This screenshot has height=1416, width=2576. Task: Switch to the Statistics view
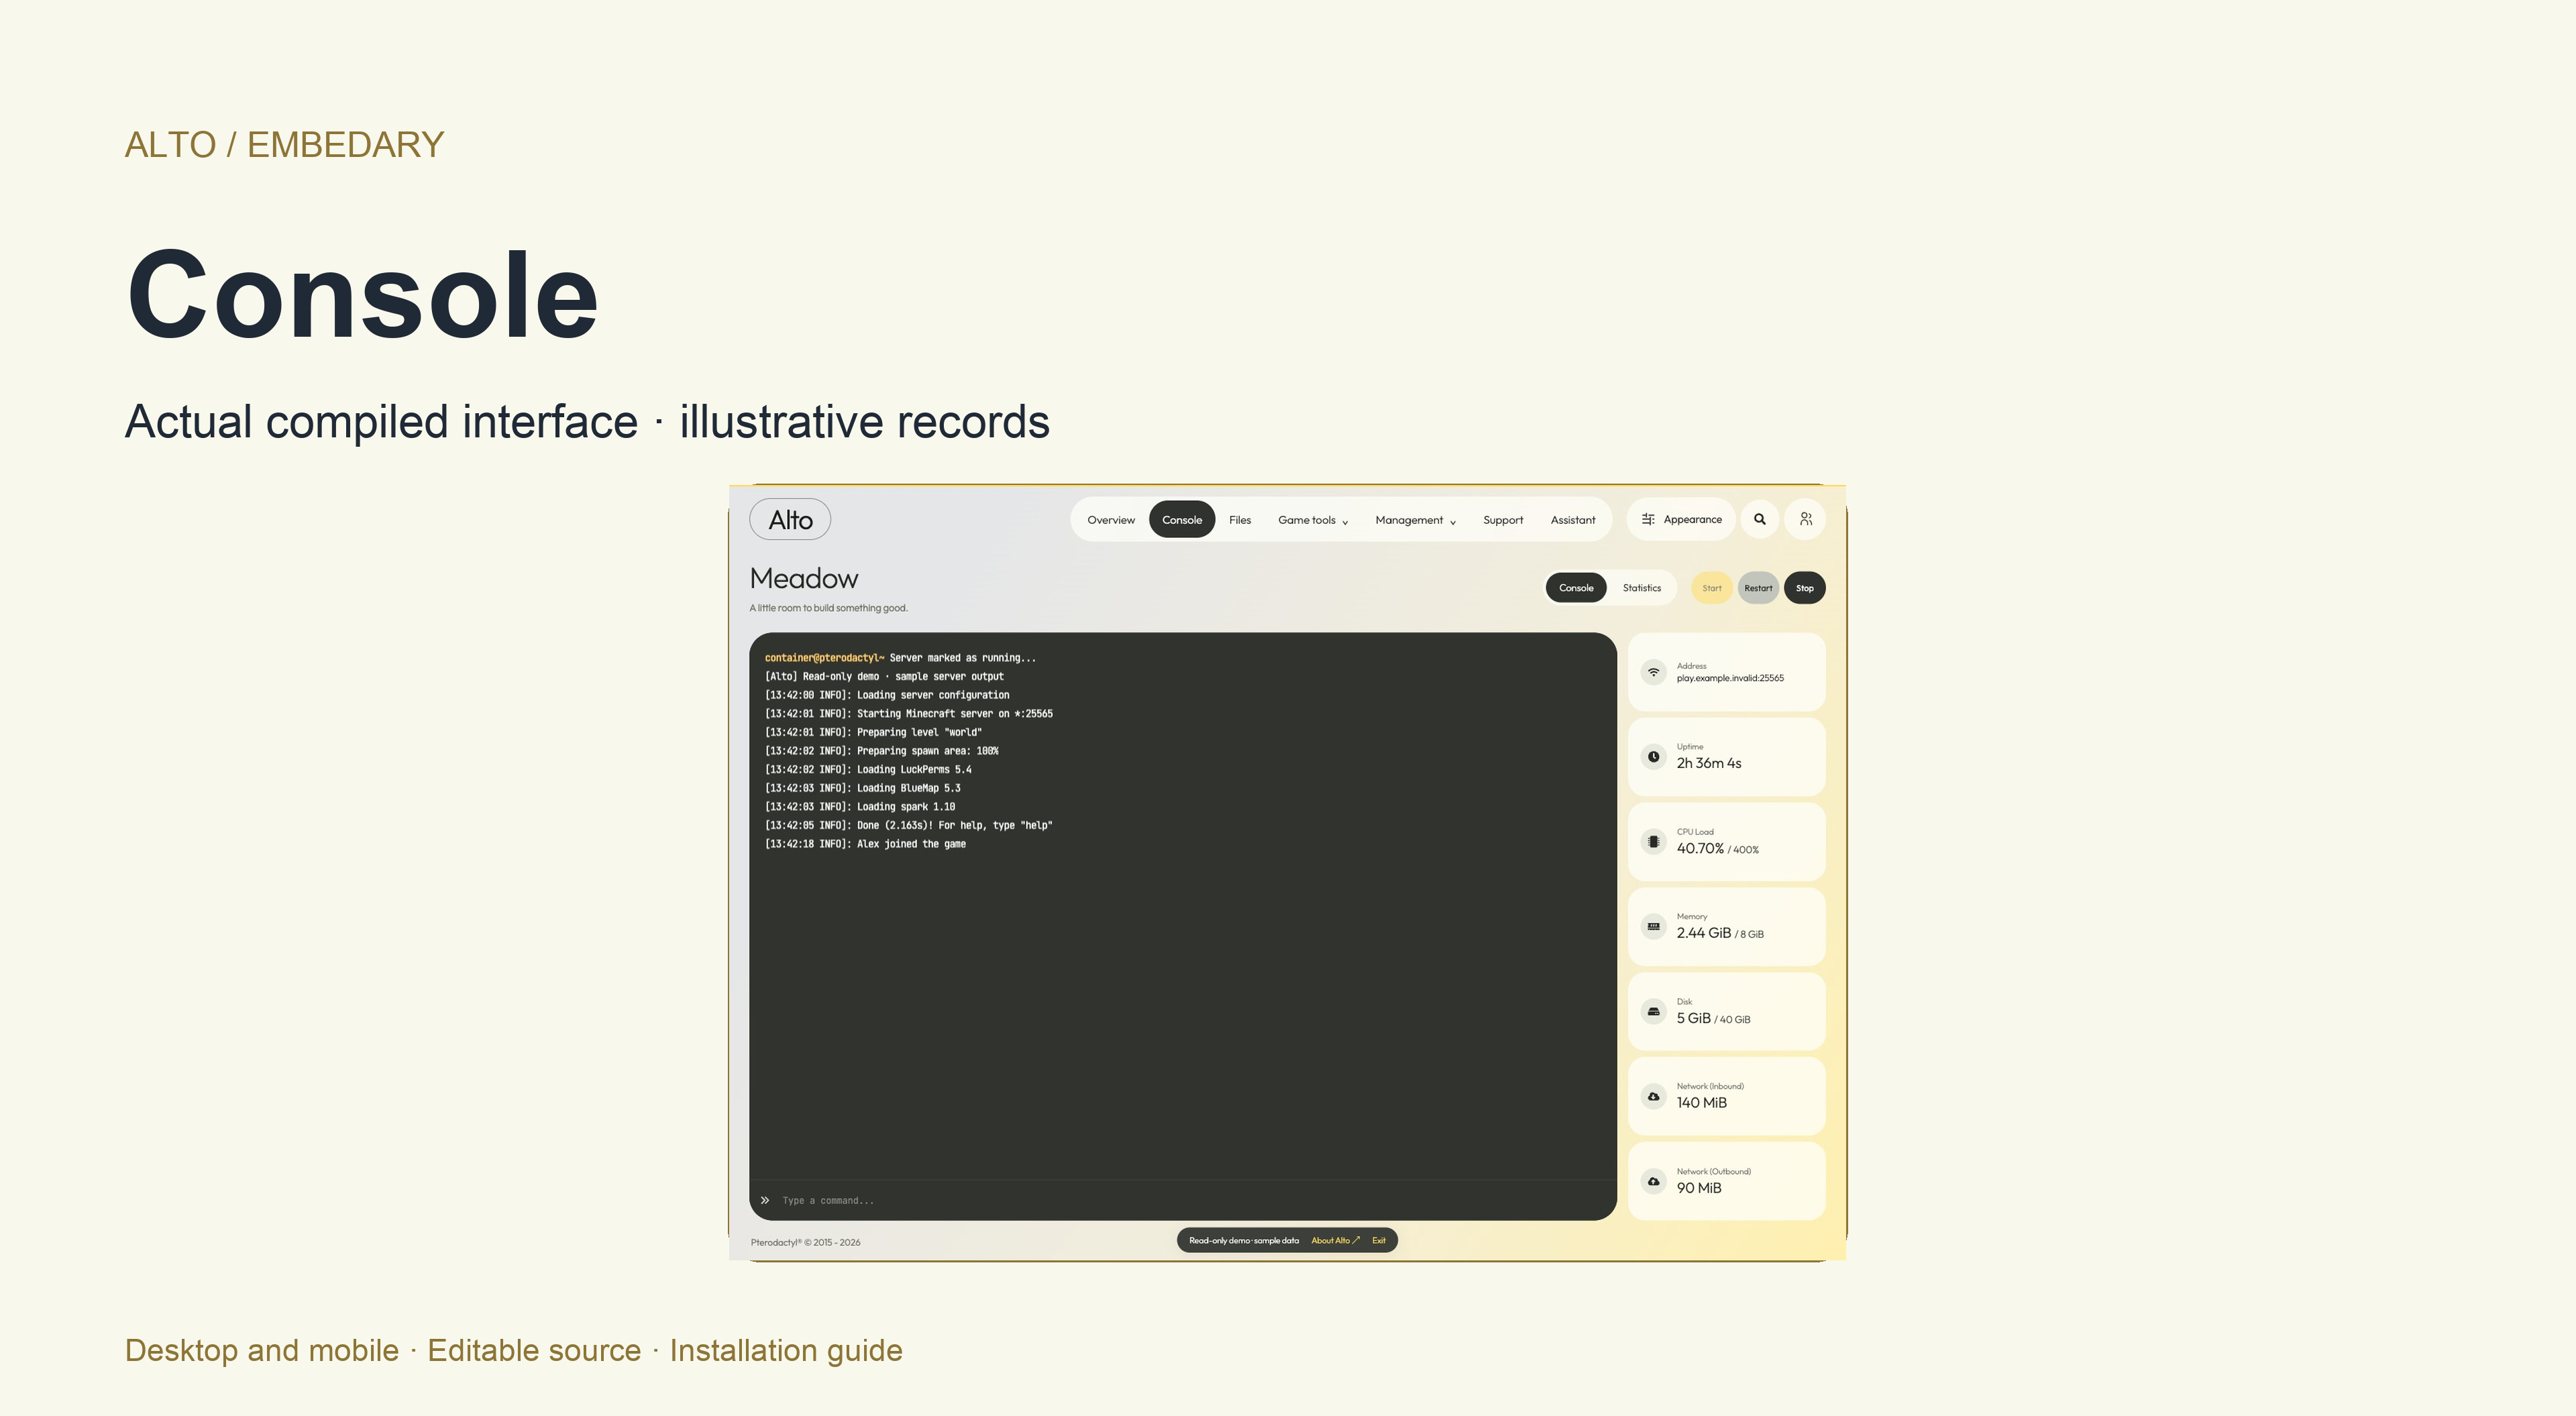pyautogui.click(x=1641, y=588)
